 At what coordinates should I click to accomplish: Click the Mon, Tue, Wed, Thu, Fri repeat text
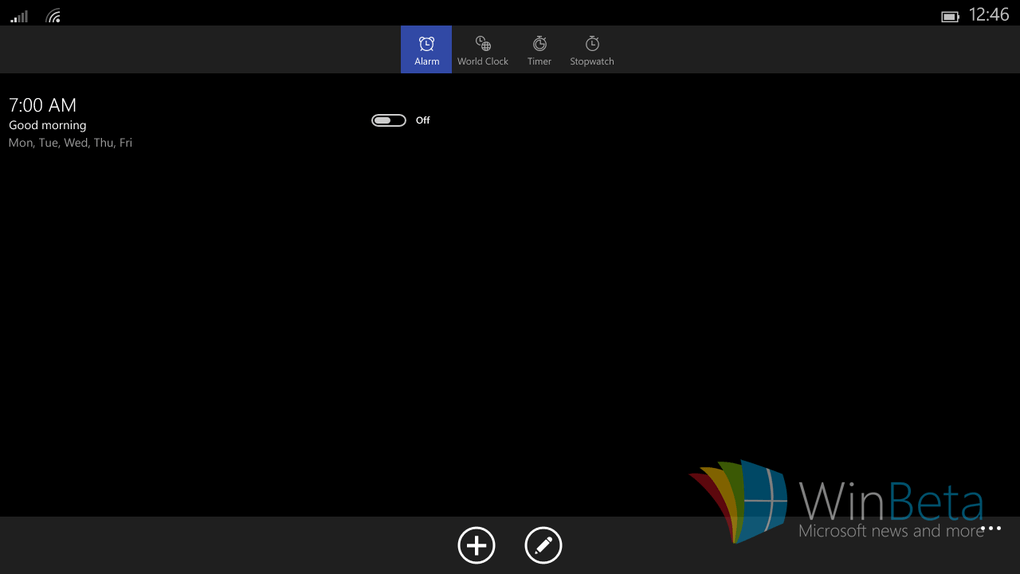[x=70, y=143]
